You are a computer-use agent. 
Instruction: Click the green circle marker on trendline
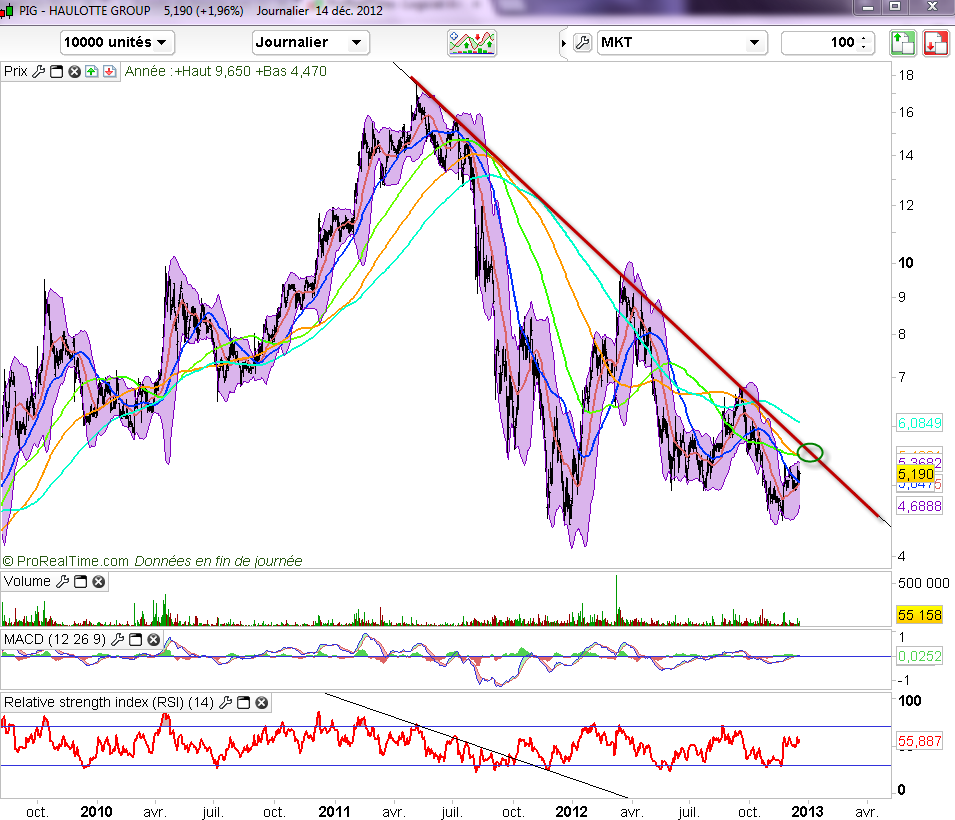[810, 453]
